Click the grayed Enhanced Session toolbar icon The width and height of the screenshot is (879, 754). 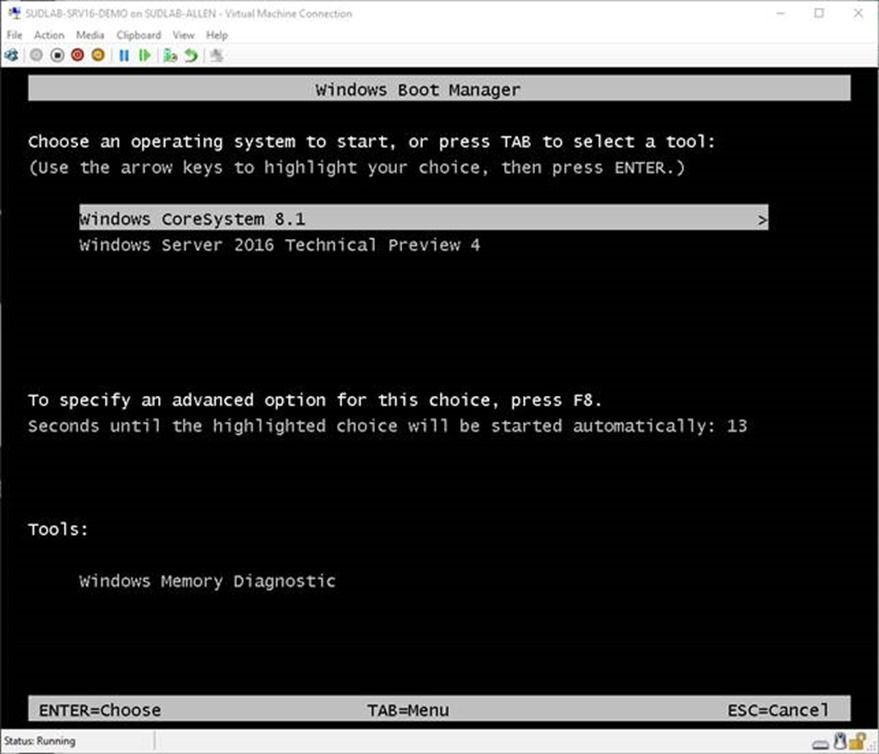[x=216, y=55]
